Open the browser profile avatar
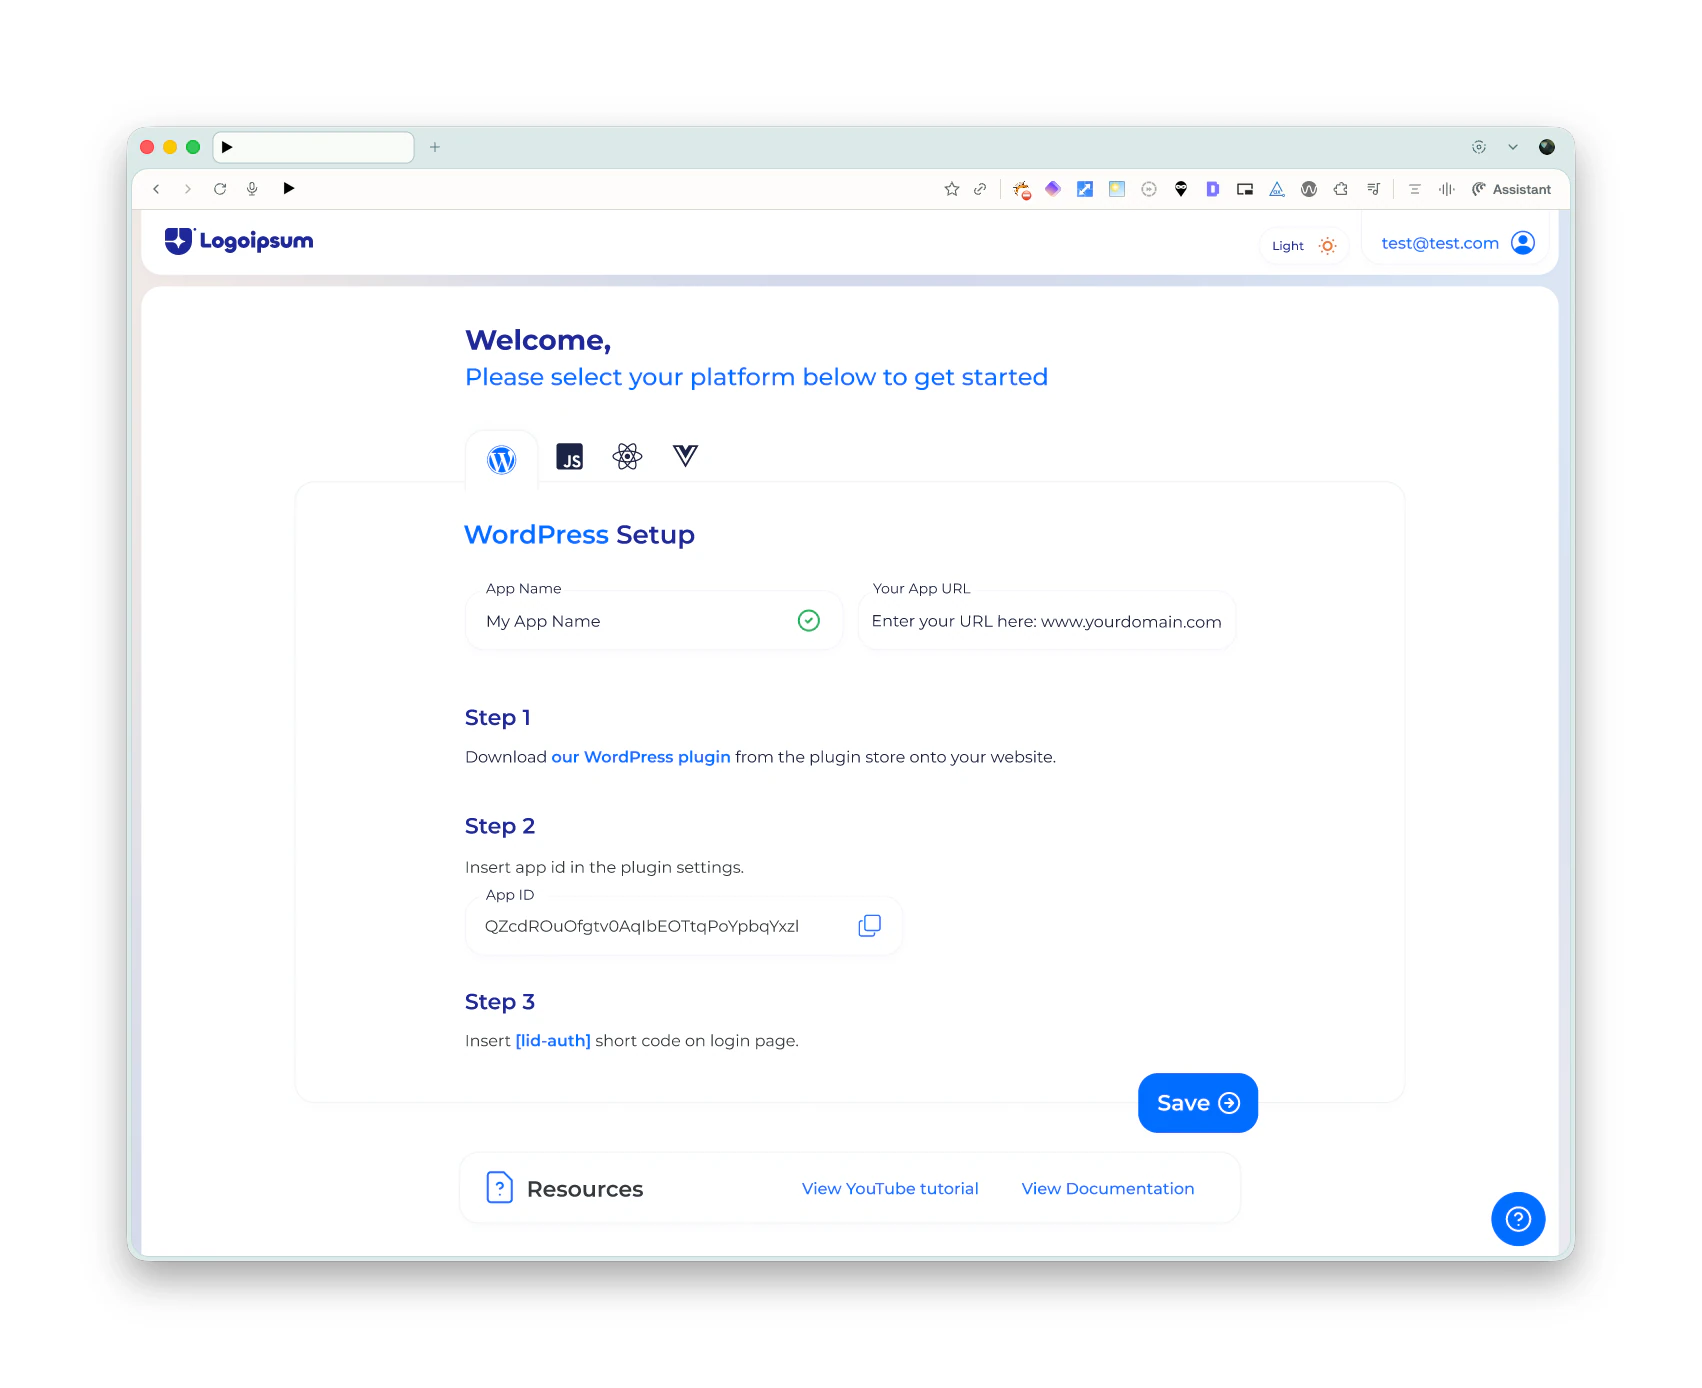Screen dimensions: 1702x1388 [x=1547, y=147]
